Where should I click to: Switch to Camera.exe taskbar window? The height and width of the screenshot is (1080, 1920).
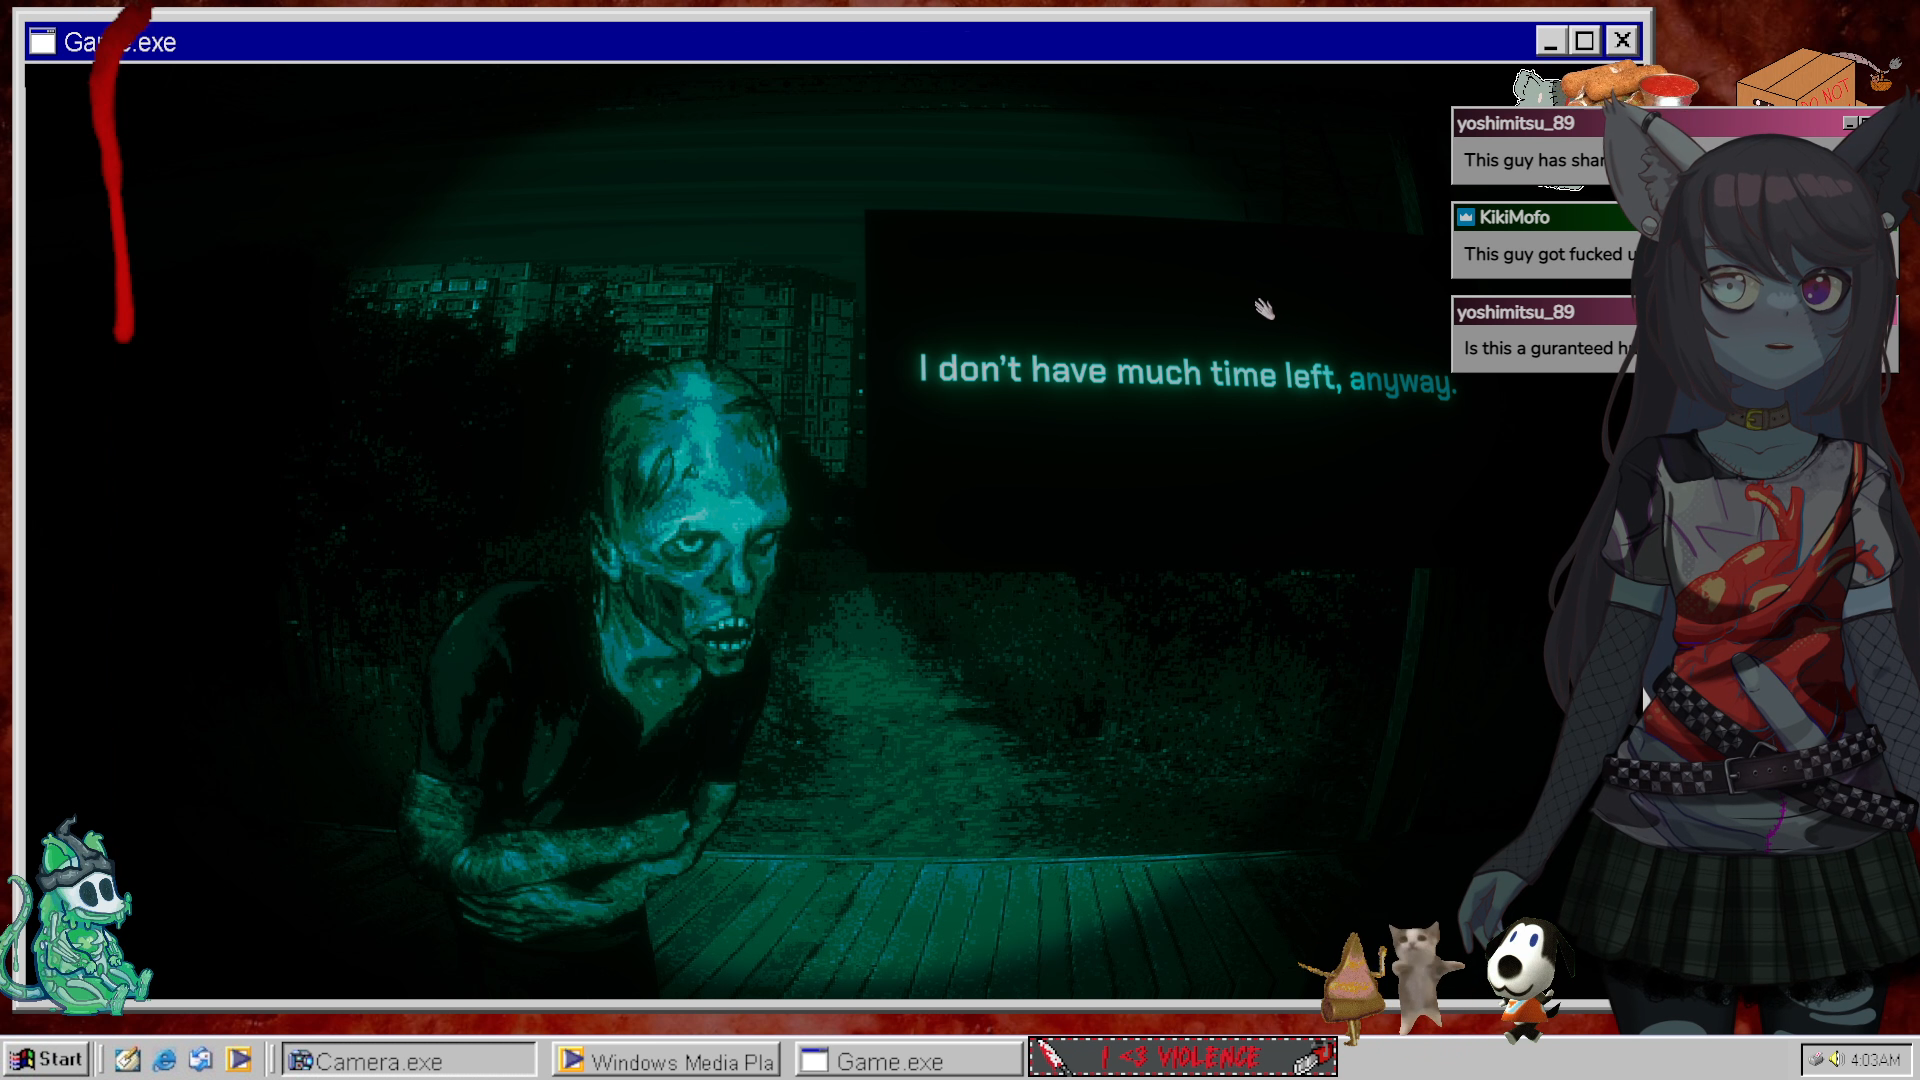click(408, 1061)
